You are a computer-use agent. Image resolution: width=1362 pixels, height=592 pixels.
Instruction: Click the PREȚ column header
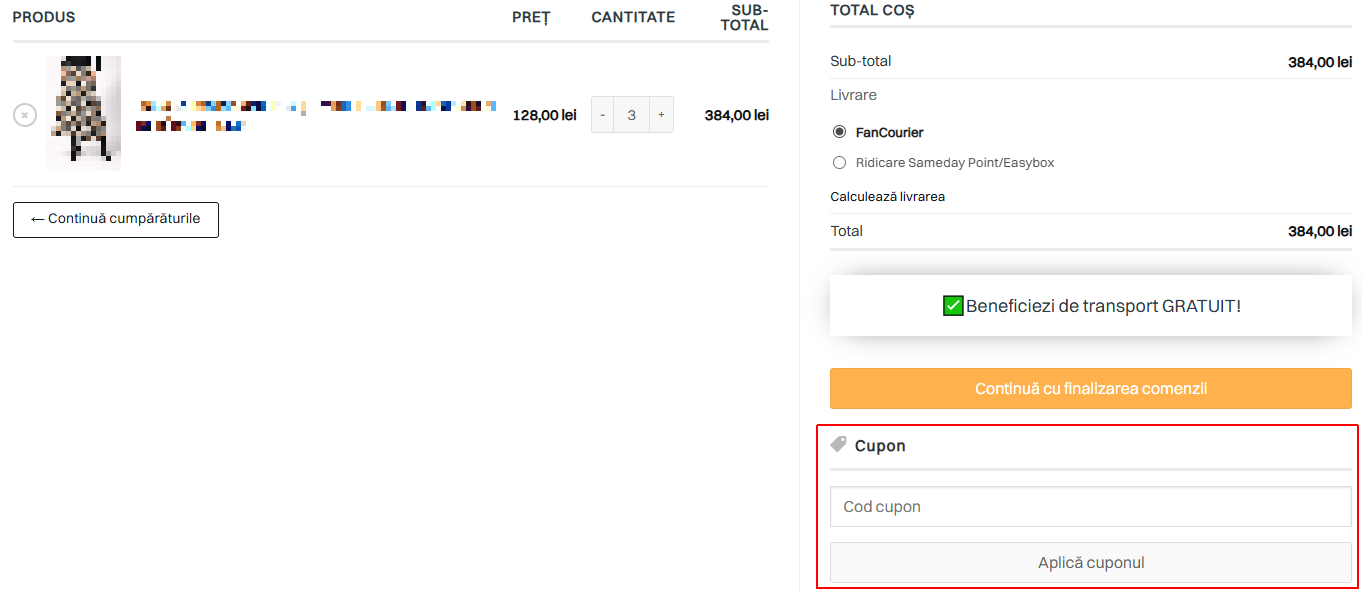pos(531,17)
